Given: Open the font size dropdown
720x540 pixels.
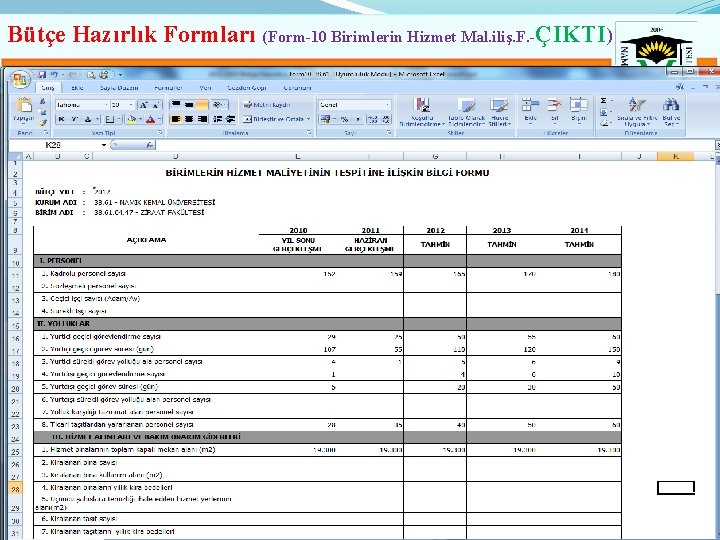Looking at the screenshot, I should 131,105.
